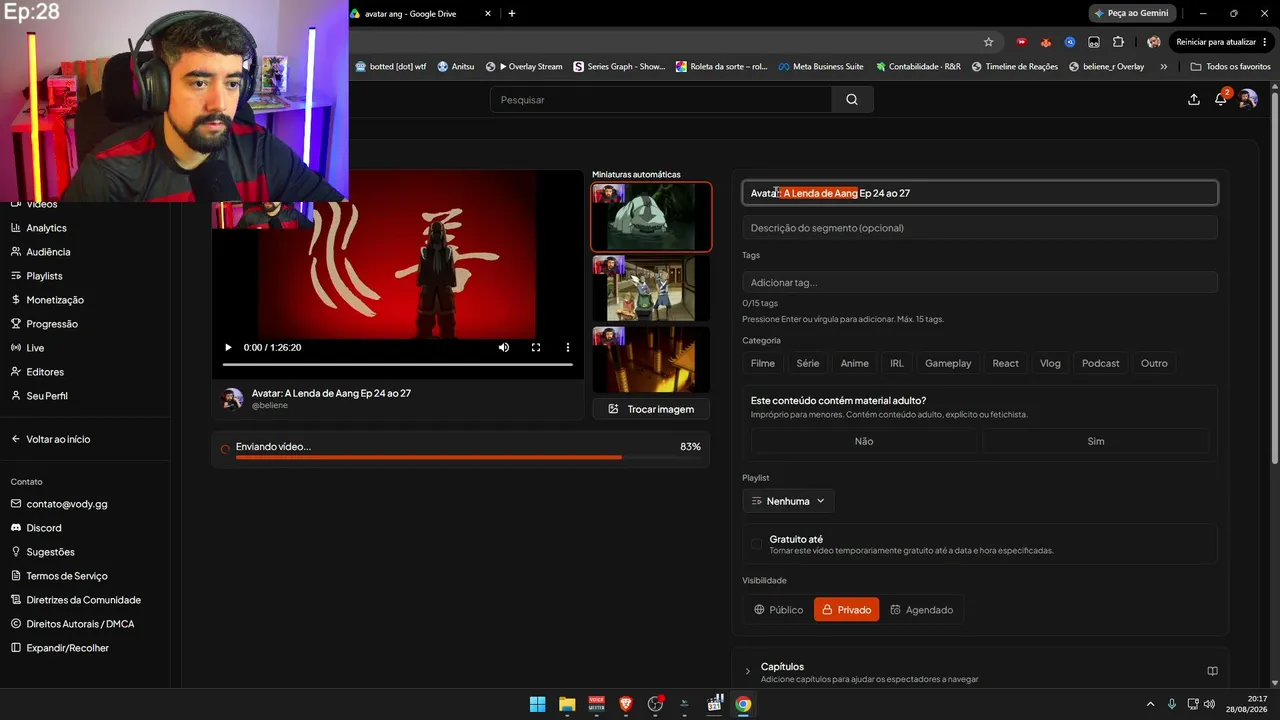The height and width of the screenshot is (720, 1280).
Task: Select Podcast category
Action: pos(1101,363)
